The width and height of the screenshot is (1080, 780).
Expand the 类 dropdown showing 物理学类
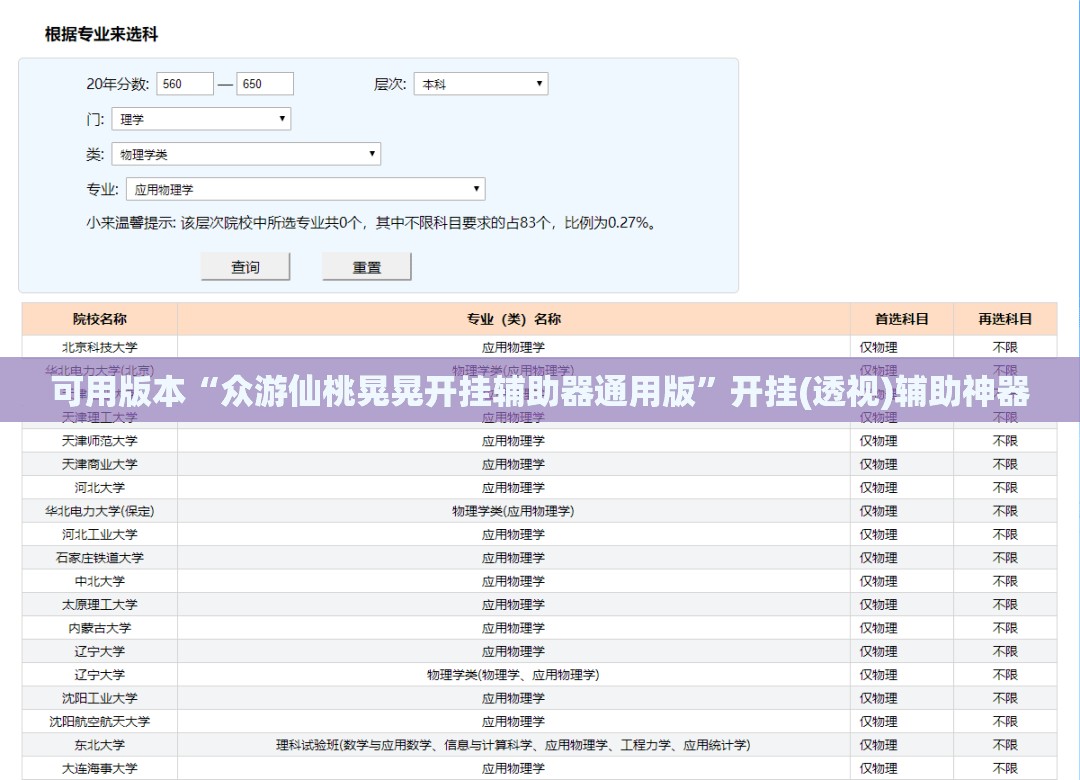click(x=246, y=154)
